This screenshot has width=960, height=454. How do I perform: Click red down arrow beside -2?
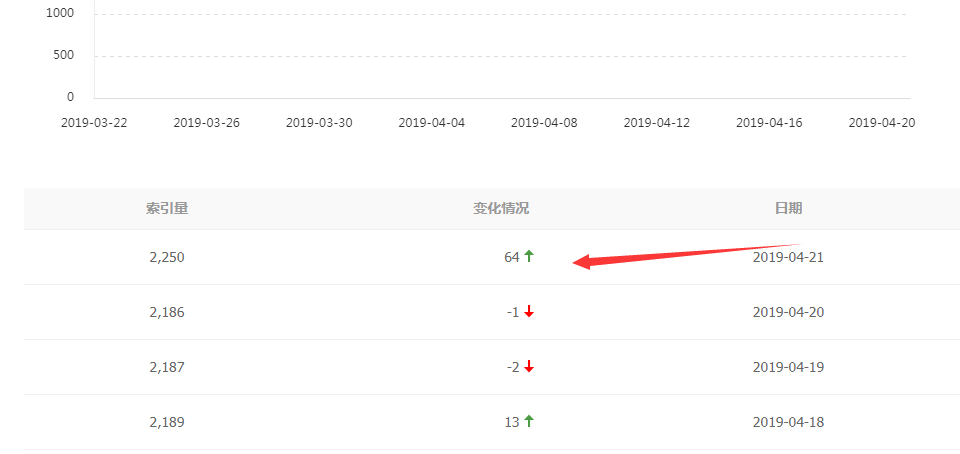click(529, 367)
